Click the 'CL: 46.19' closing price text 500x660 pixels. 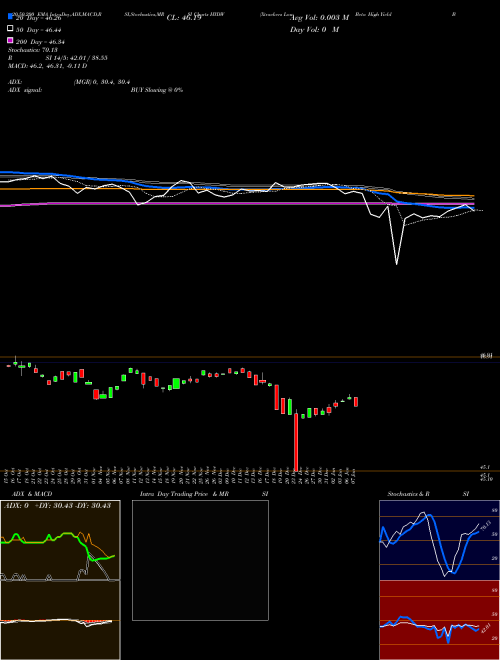tap(184, 18)
